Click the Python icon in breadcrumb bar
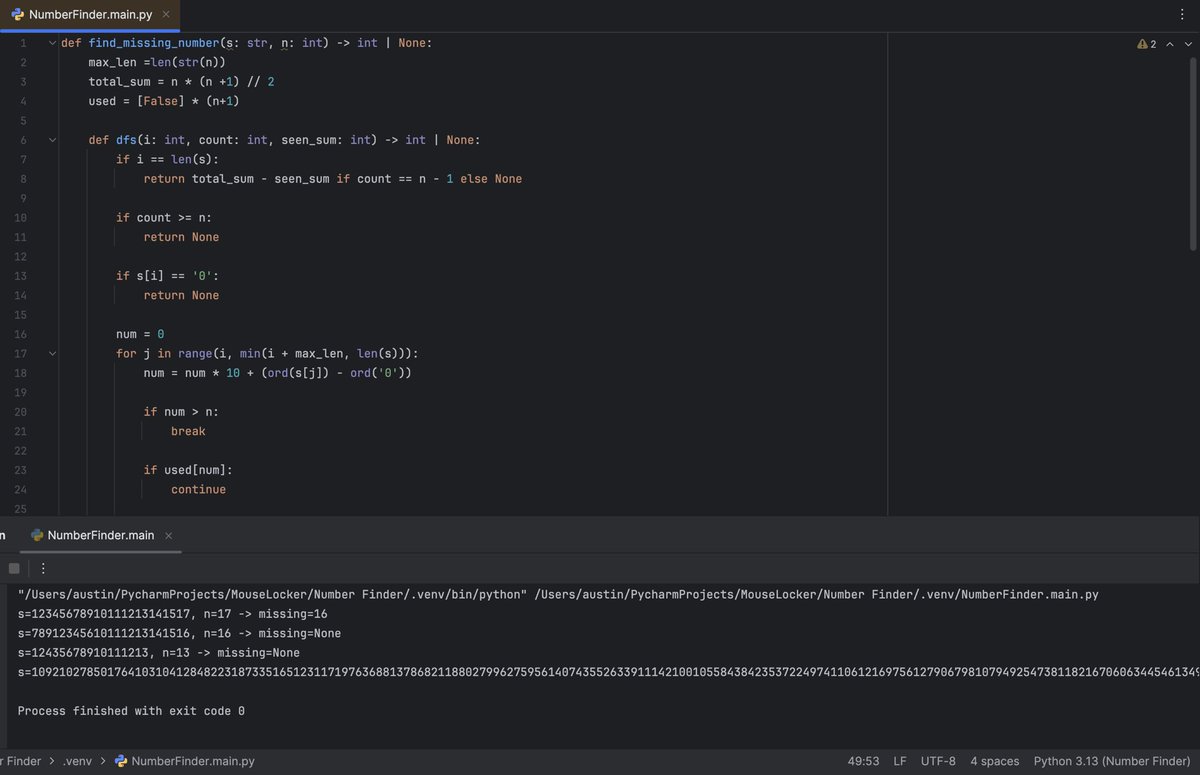 pyautogui.click(x=121, y=761)
